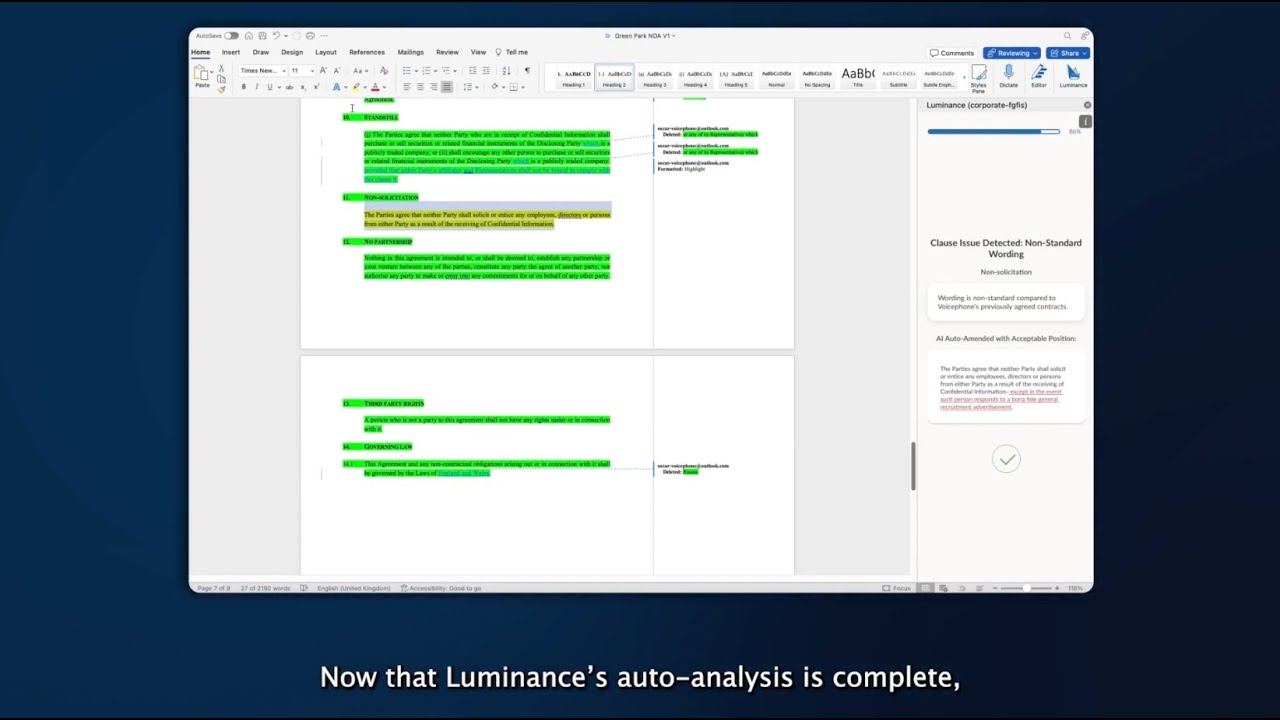1280x720 pixels.
Task: Click the Clear Formatting icon
Action: coord(384,71)
